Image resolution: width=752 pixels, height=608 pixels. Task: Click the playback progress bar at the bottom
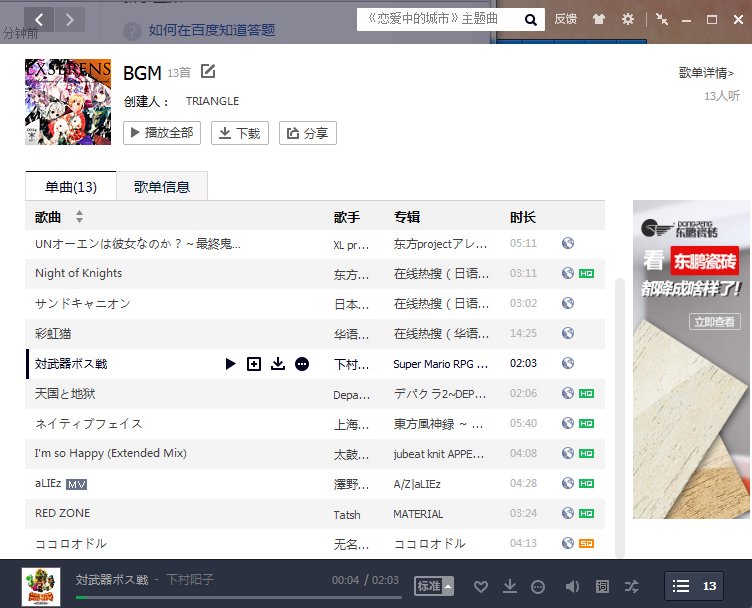click(x=250, y=597)
